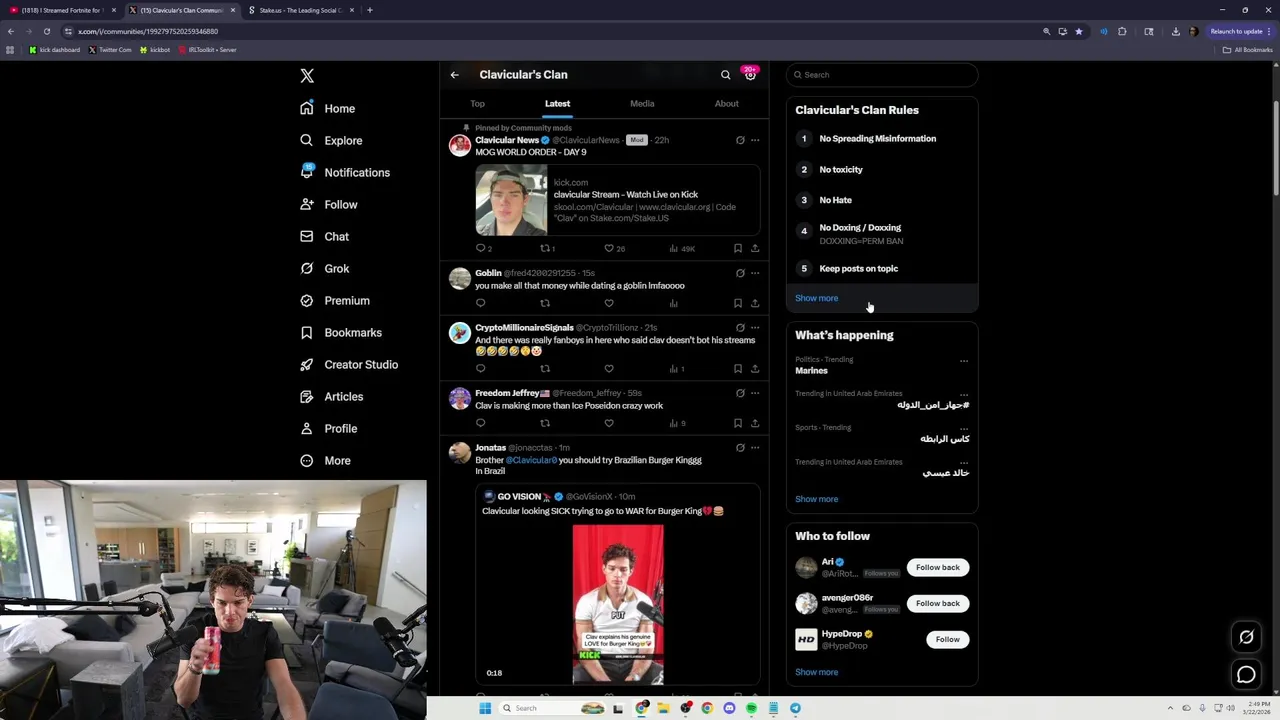
Task: Open Grok from the sidebar
Action: tap(324, 268)
